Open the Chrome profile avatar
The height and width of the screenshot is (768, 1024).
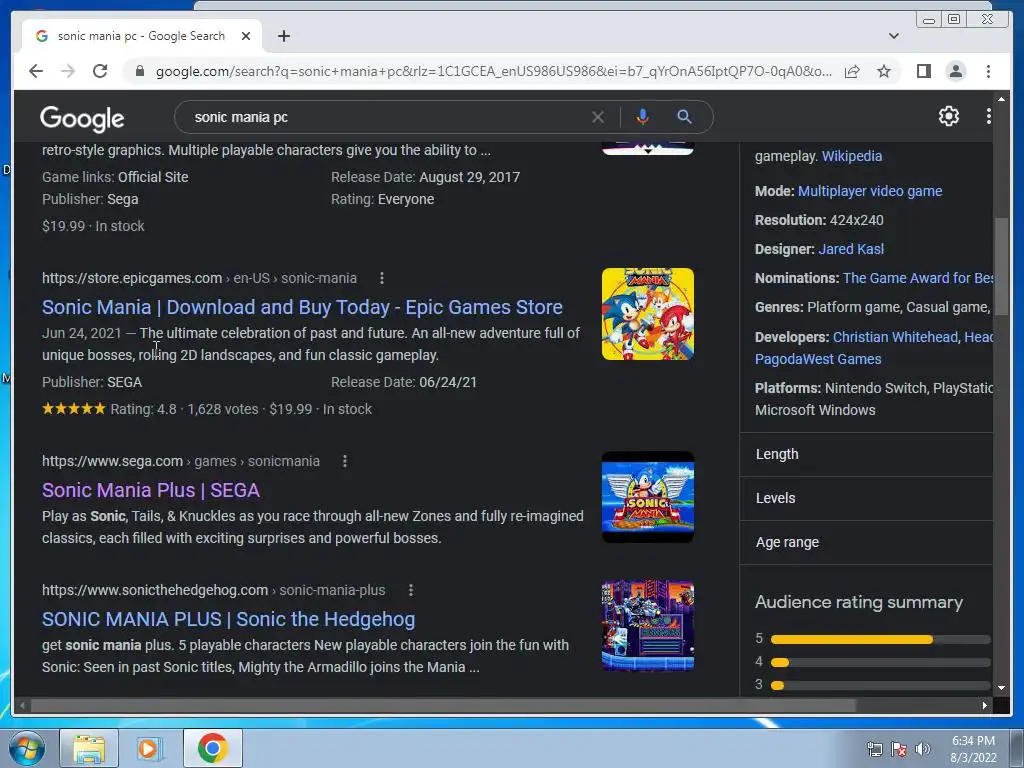tap(955, 71)
